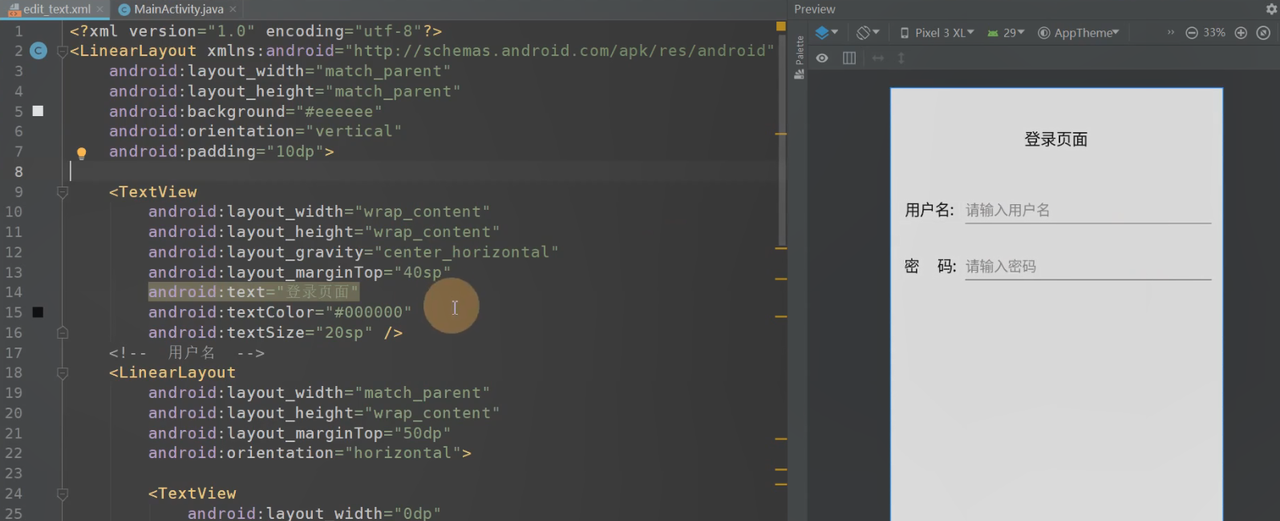Click the default margins columns icon
This screenshot has height=521, width=1280.
[x=849, y=58]
